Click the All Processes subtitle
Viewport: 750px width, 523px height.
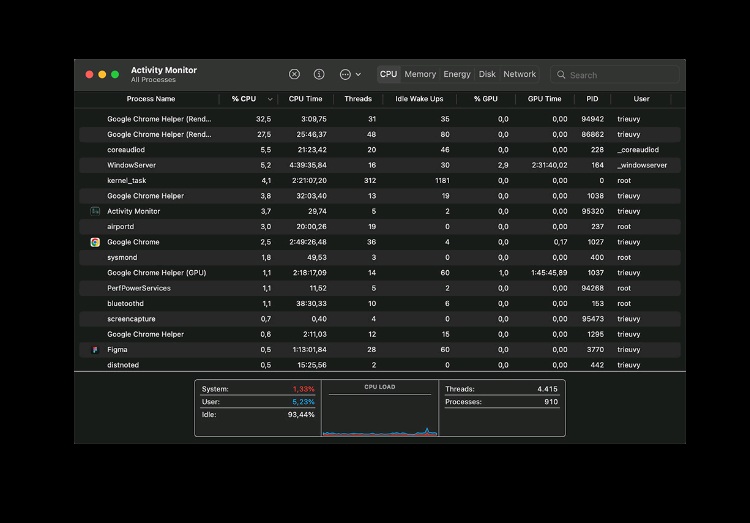coord(153,80)
